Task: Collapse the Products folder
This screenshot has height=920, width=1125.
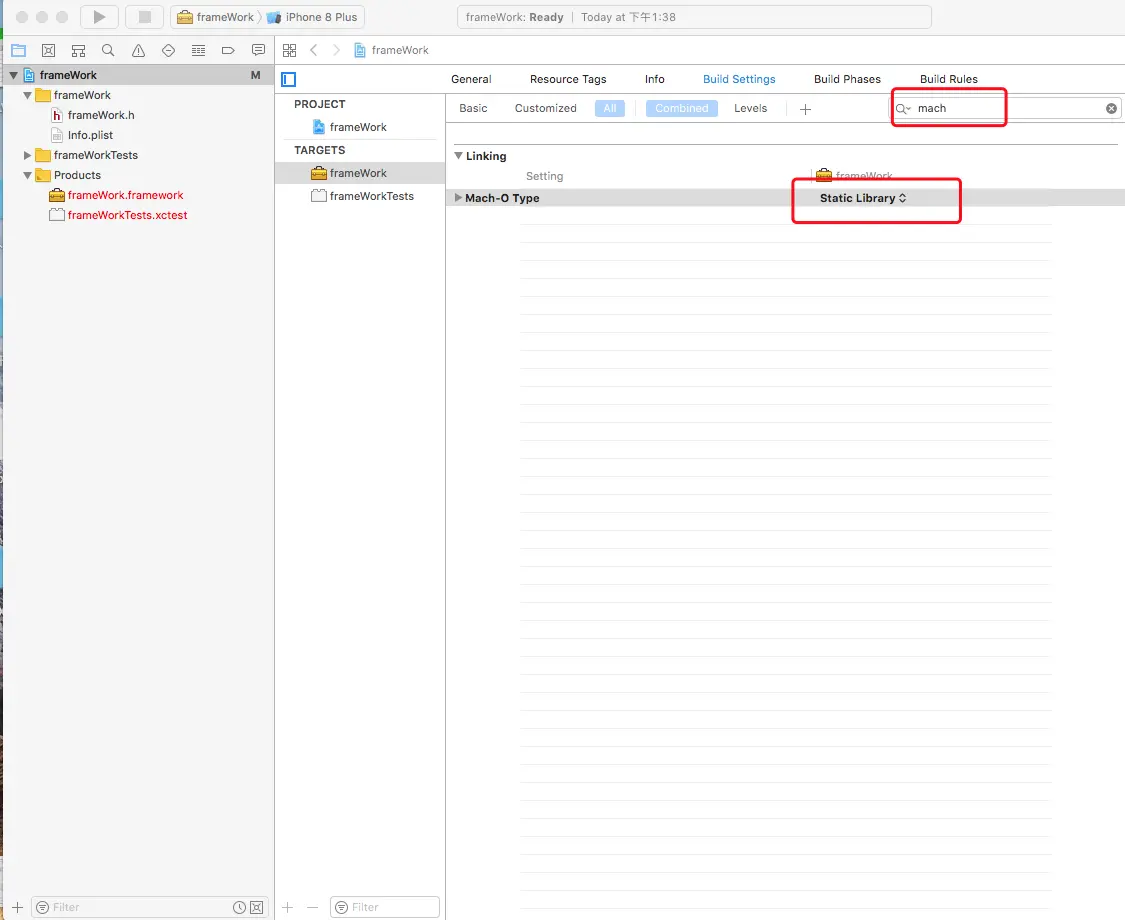Action: [x=27, y=175]
